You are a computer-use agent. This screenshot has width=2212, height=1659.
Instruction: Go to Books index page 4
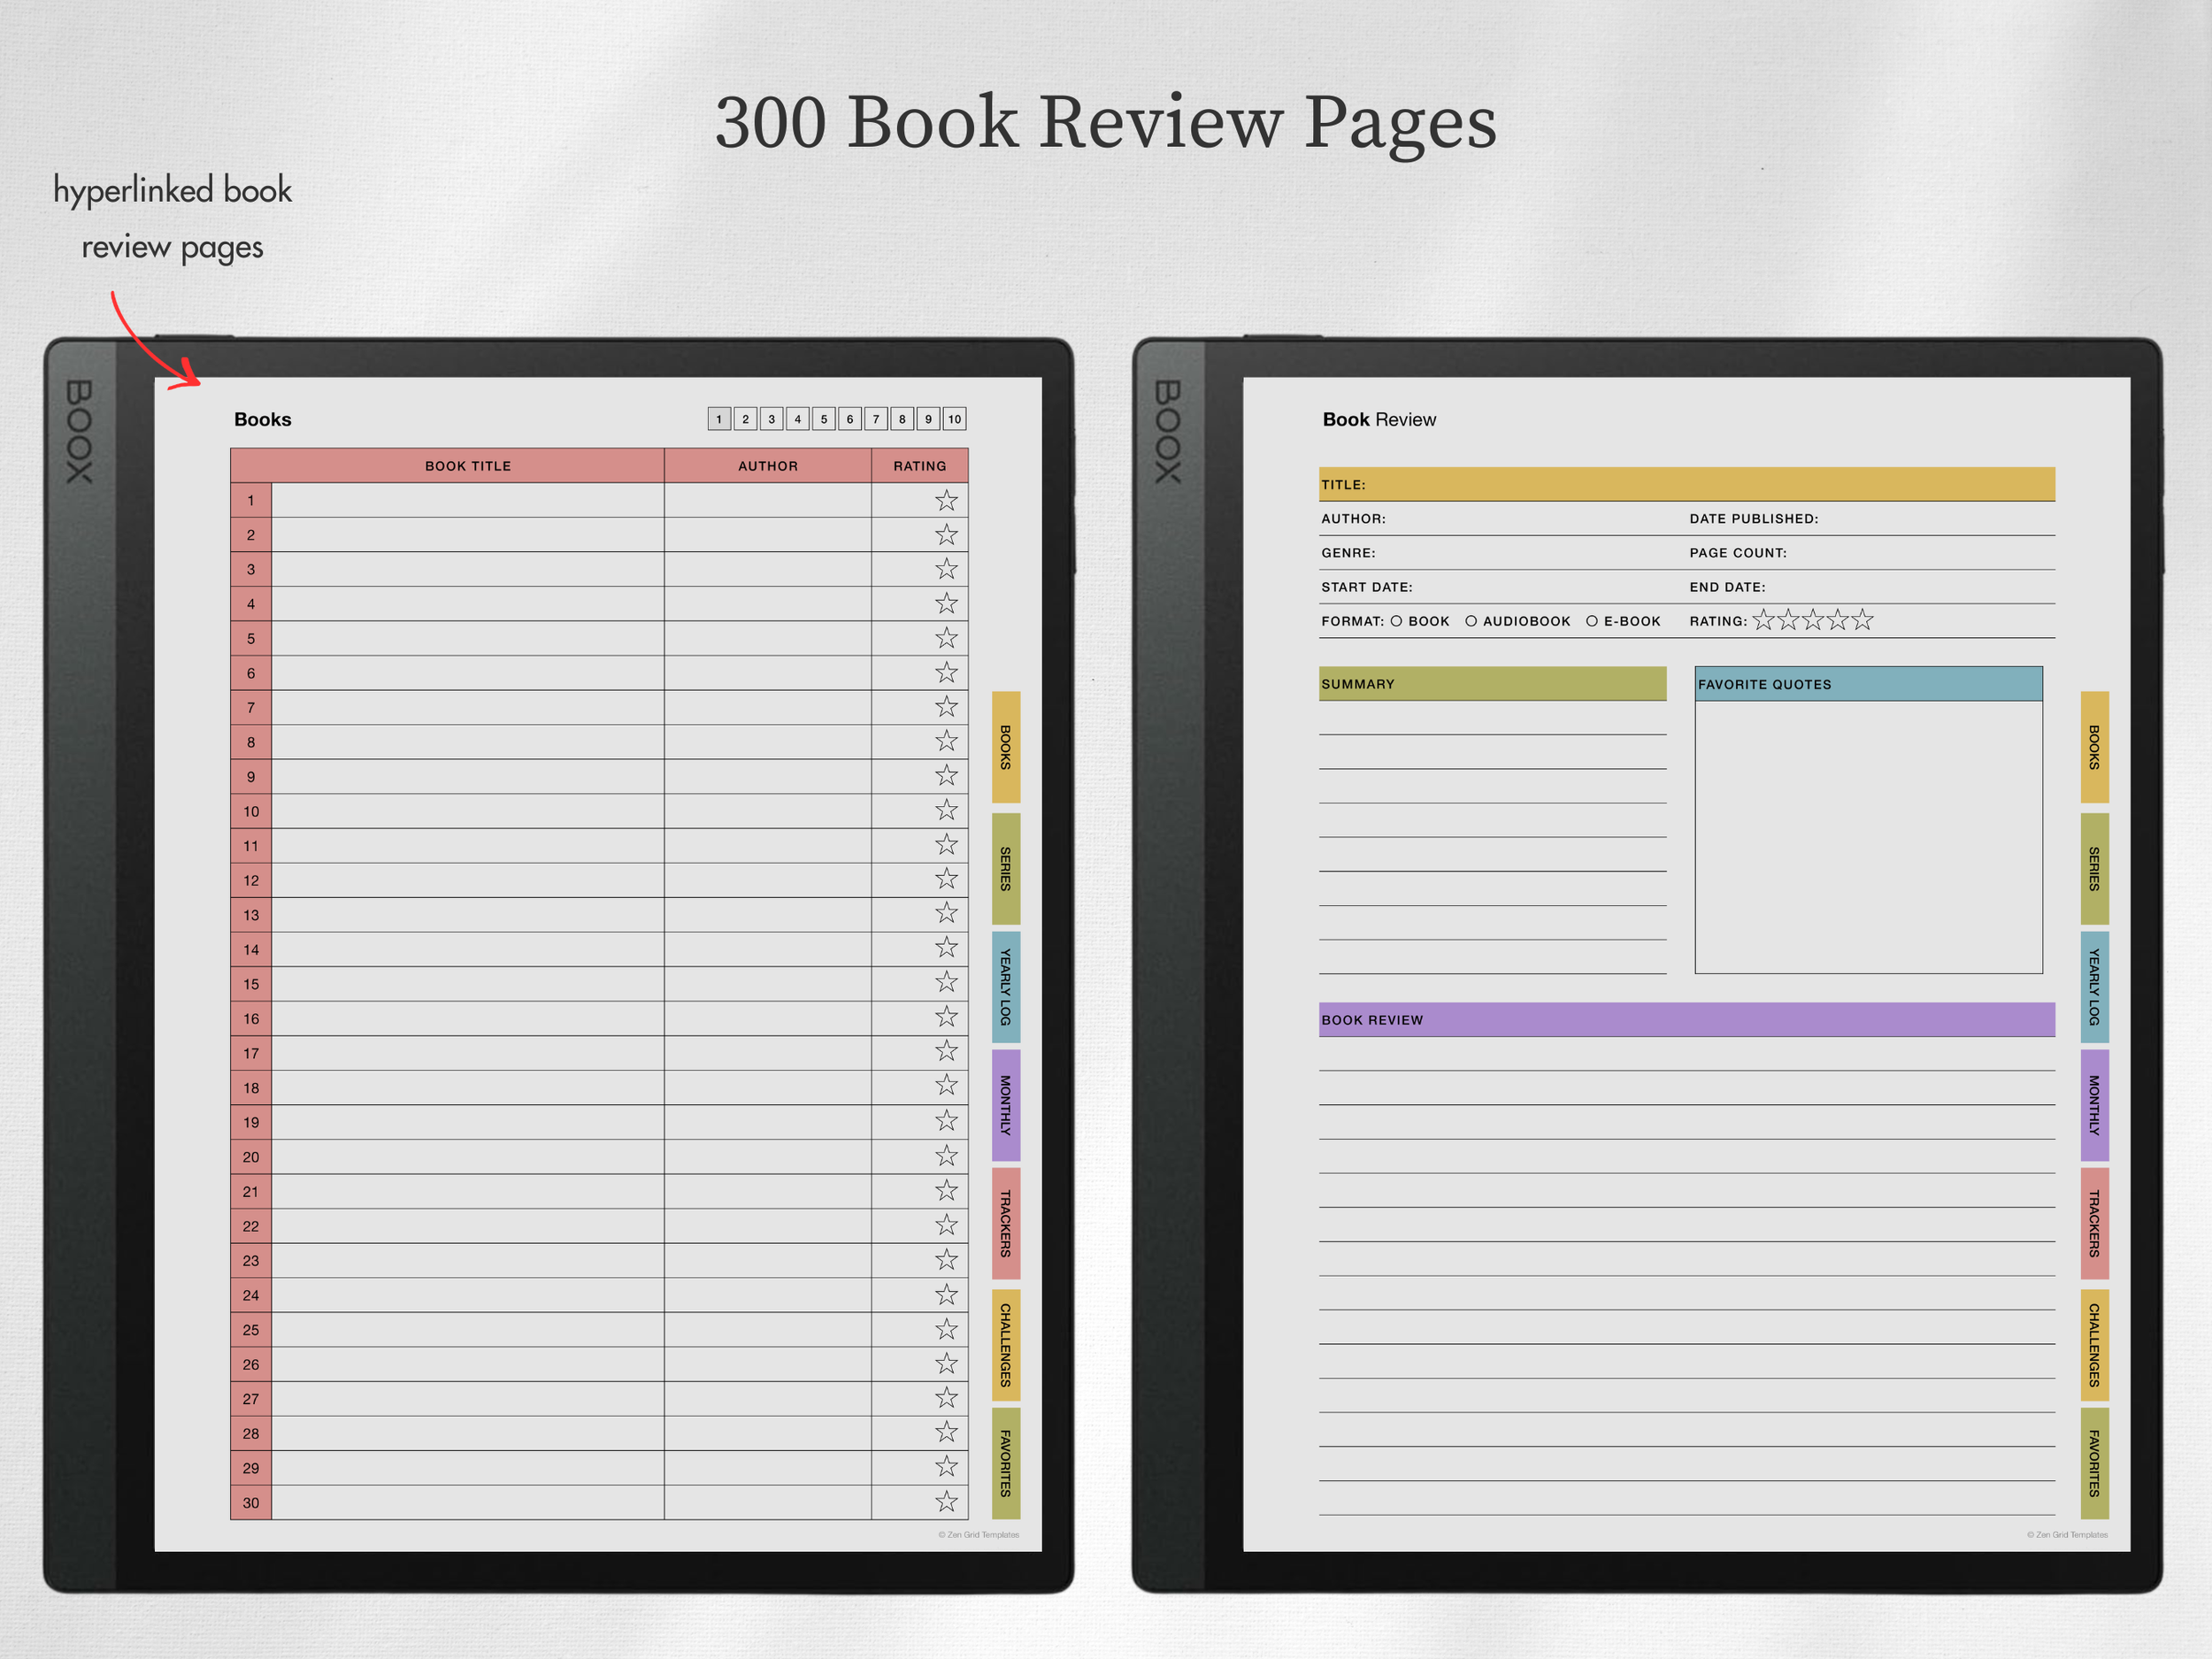[x=797, y=419]
